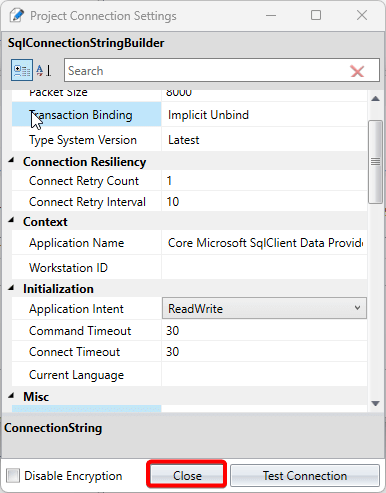Image resolution: width=386 pixels, height=493 pixels.
Task: Close window using title bar X
Action: point(362,15)
